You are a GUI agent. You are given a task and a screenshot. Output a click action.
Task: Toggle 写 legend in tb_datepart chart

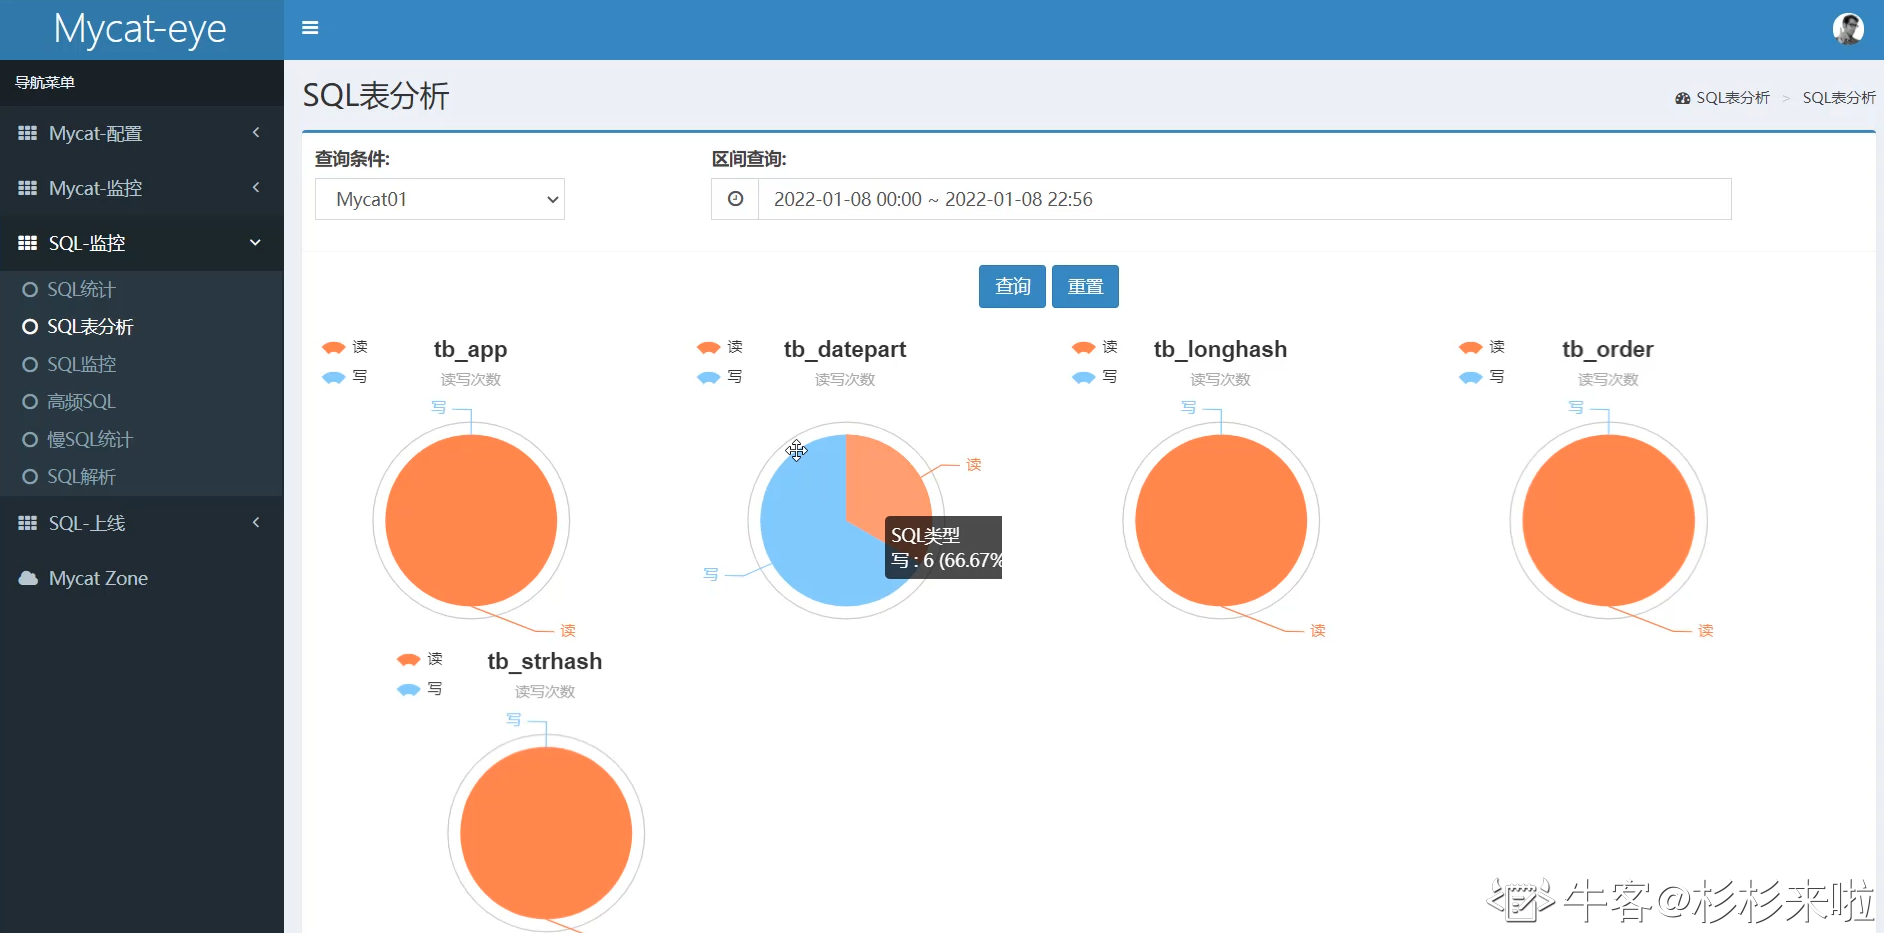click(720, 377)
